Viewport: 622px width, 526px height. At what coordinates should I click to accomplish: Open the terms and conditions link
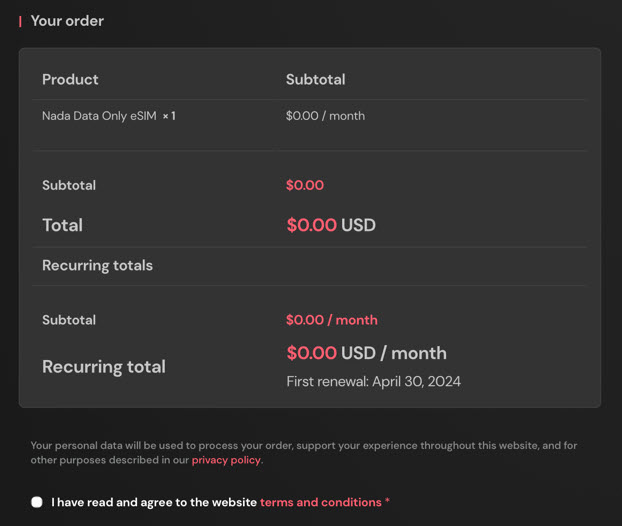tap(320, 502)
